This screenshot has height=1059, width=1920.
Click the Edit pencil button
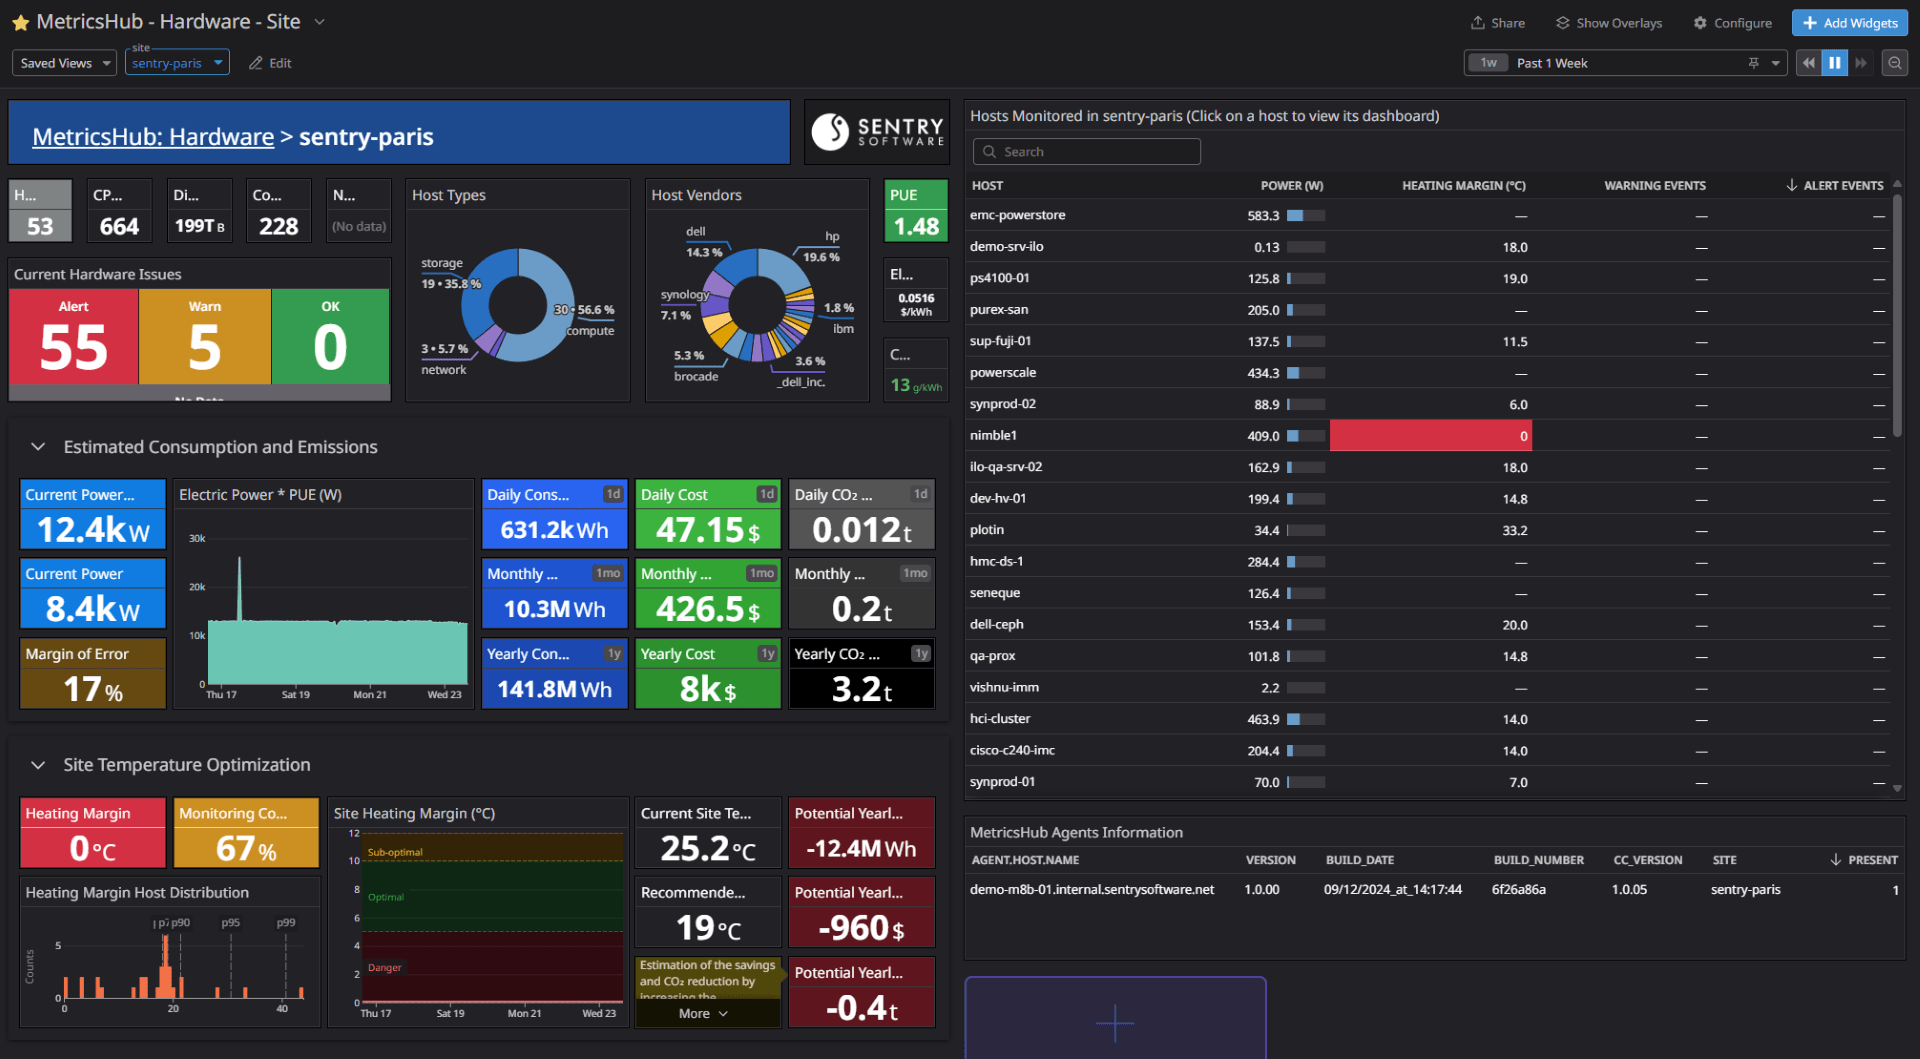pyautogui.click(x=270, y=63)
